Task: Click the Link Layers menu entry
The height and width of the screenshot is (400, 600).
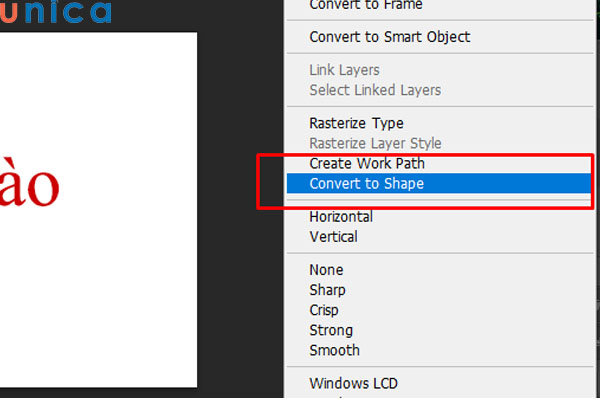Action: (344, 70)
